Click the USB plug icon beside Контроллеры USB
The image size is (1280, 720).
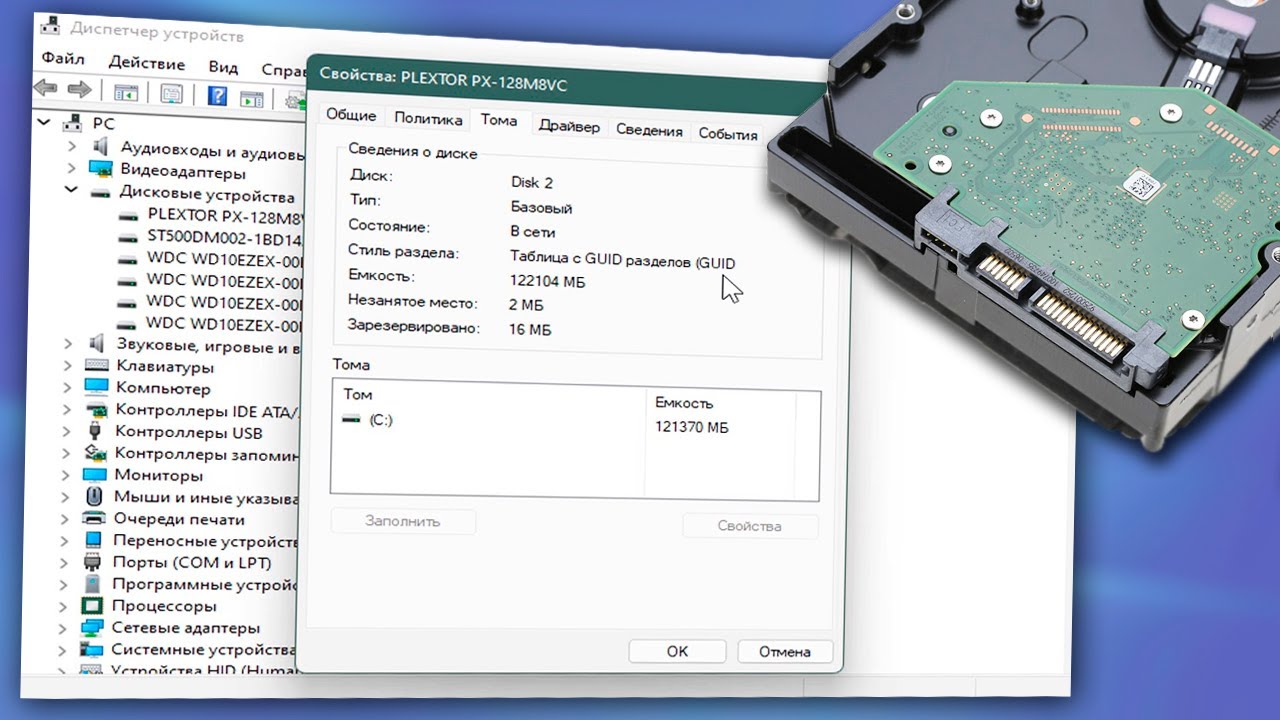point(95,432)
